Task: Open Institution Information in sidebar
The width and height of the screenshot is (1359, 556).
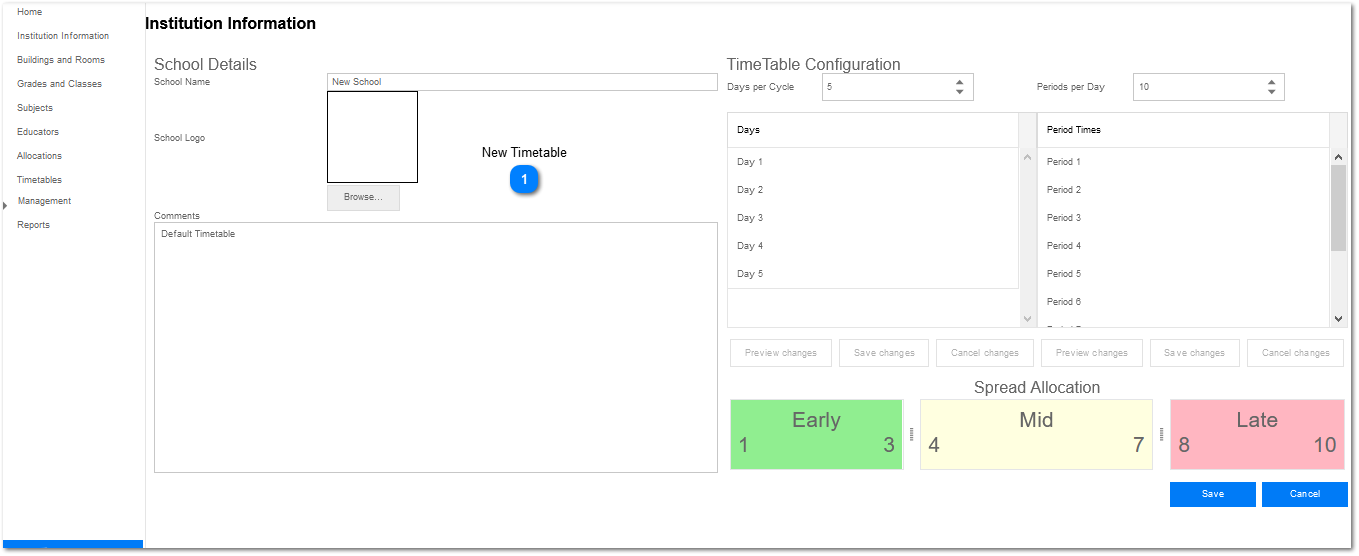Action: pyautogui.click(x=63, y=36)
